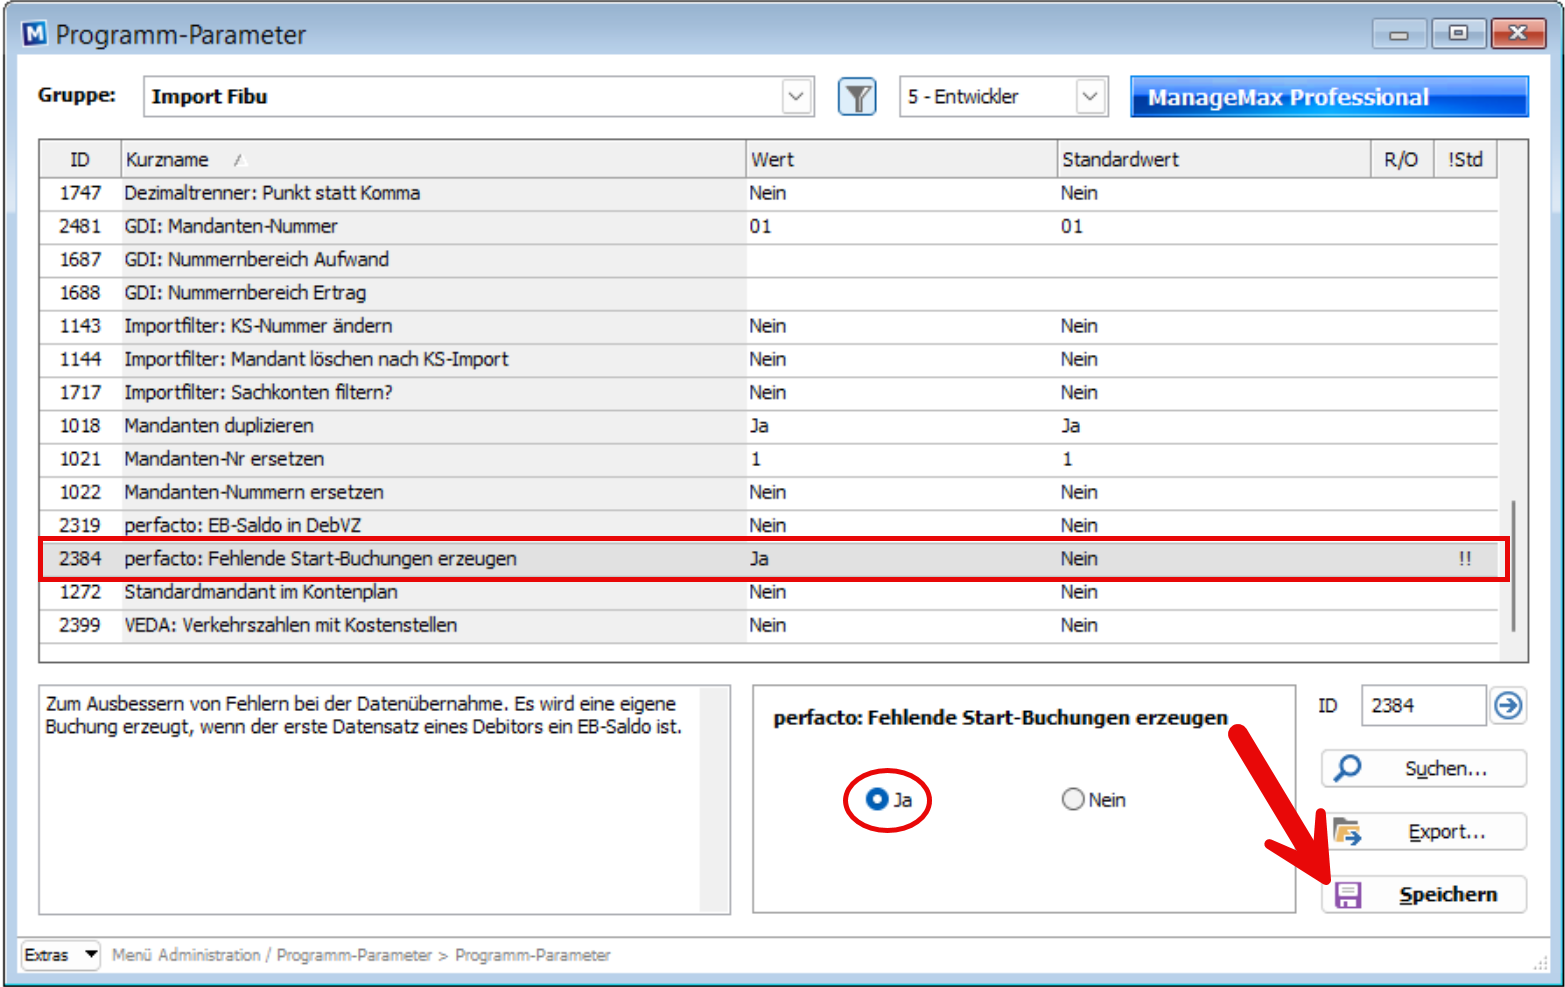Click the blue arrow next to ID field

1508,706
